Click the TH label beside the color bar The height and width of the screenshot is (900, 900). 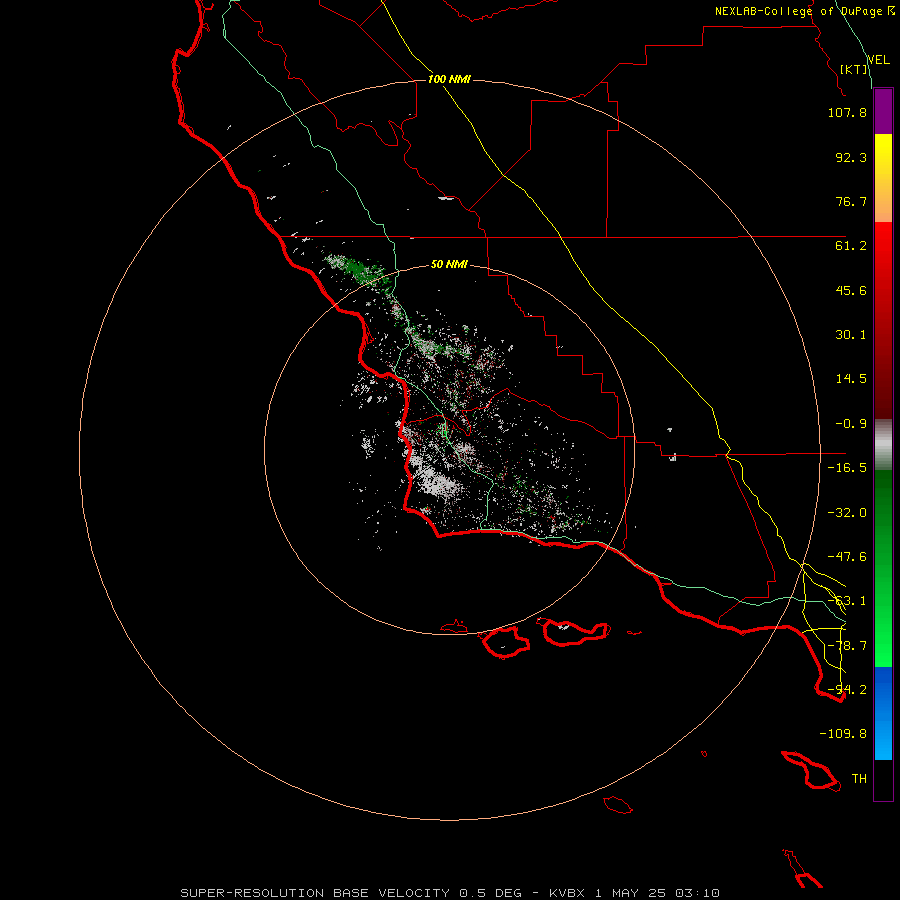click(859, 779)
